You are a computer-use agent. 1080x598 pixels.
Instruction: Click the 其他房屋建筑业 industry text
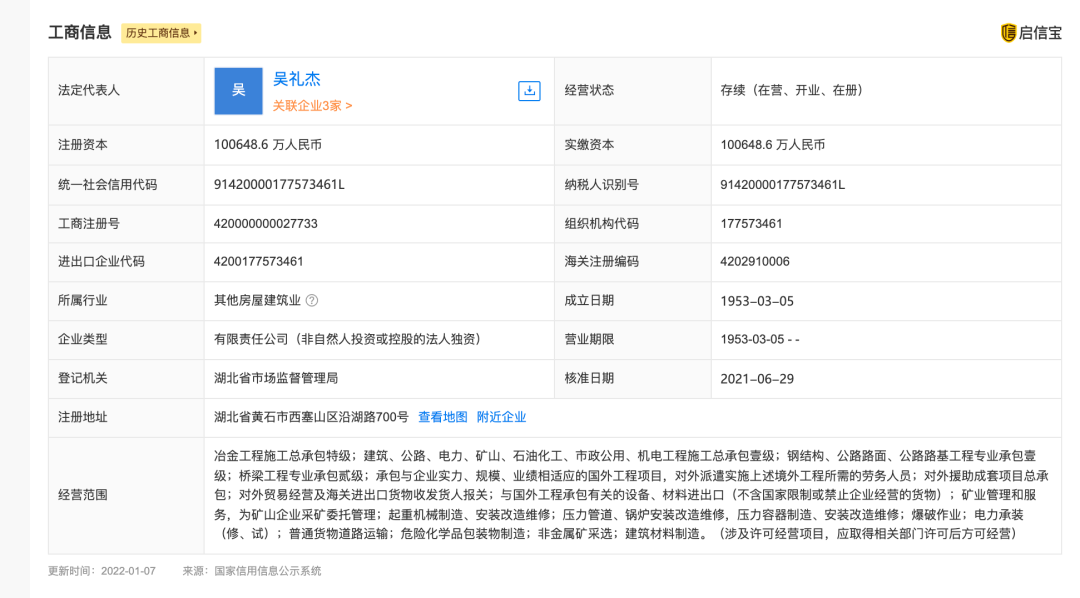click(257, 300)
